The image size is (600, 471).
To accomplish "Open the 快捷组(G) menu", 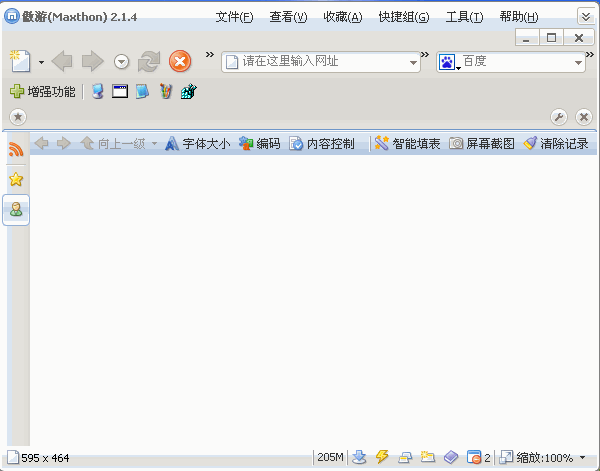I will (x=404, y=17).
